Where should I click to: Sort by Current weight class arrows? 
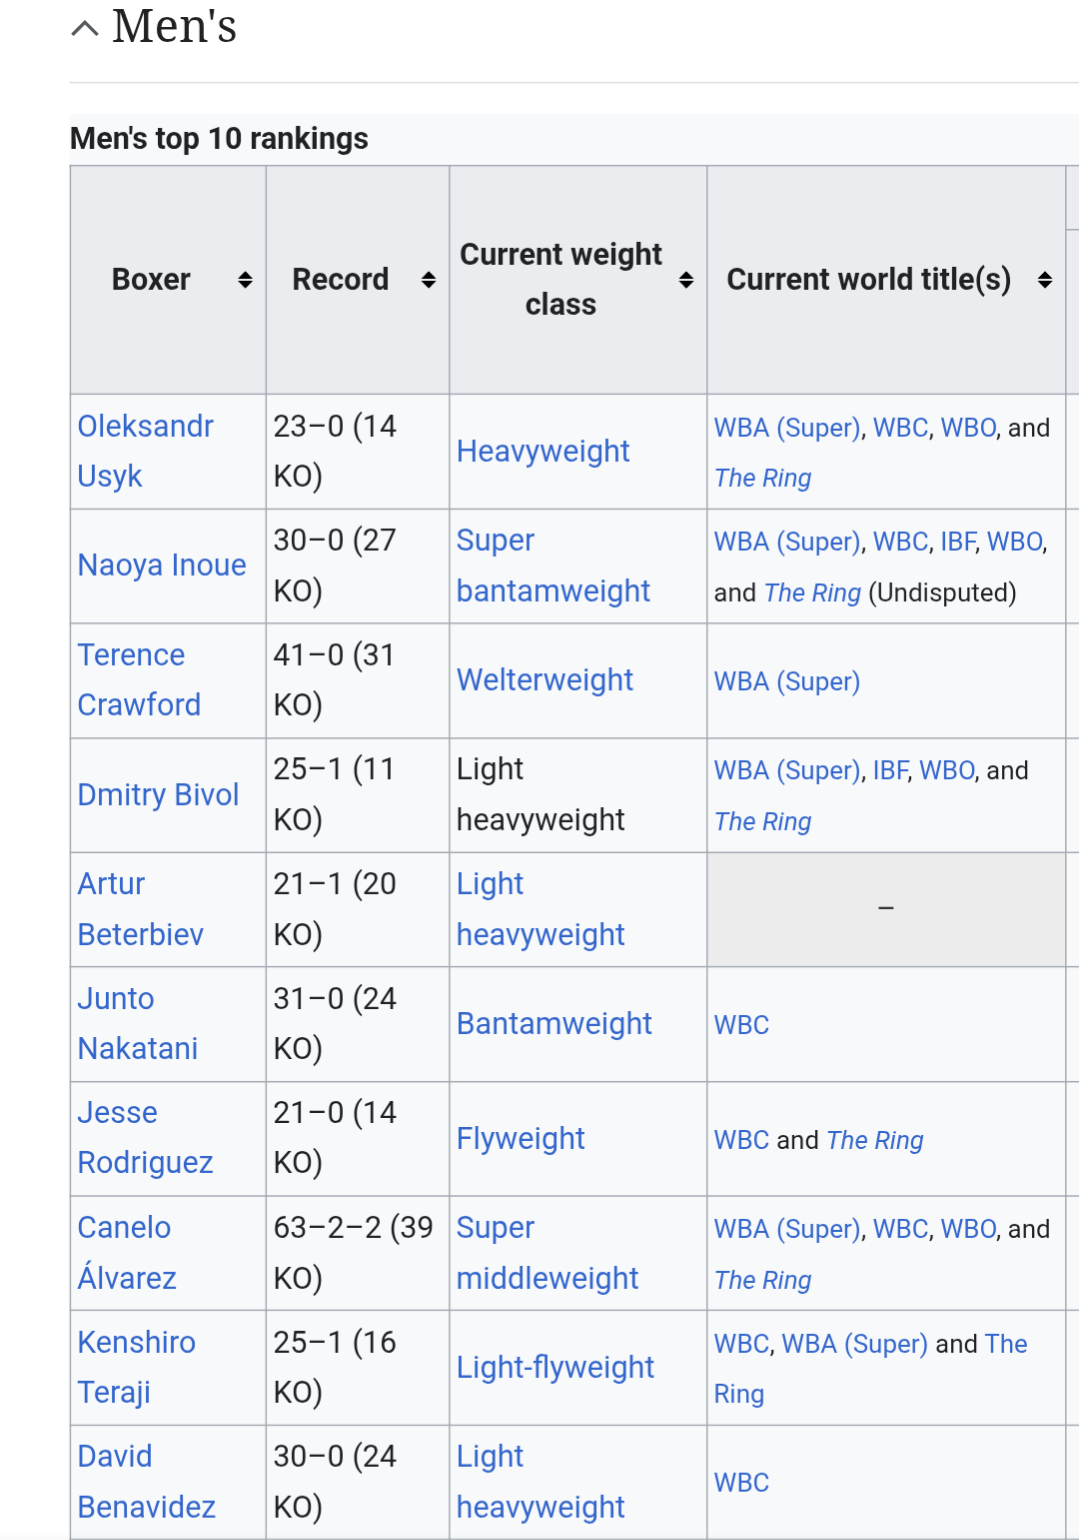click(686, 280)
